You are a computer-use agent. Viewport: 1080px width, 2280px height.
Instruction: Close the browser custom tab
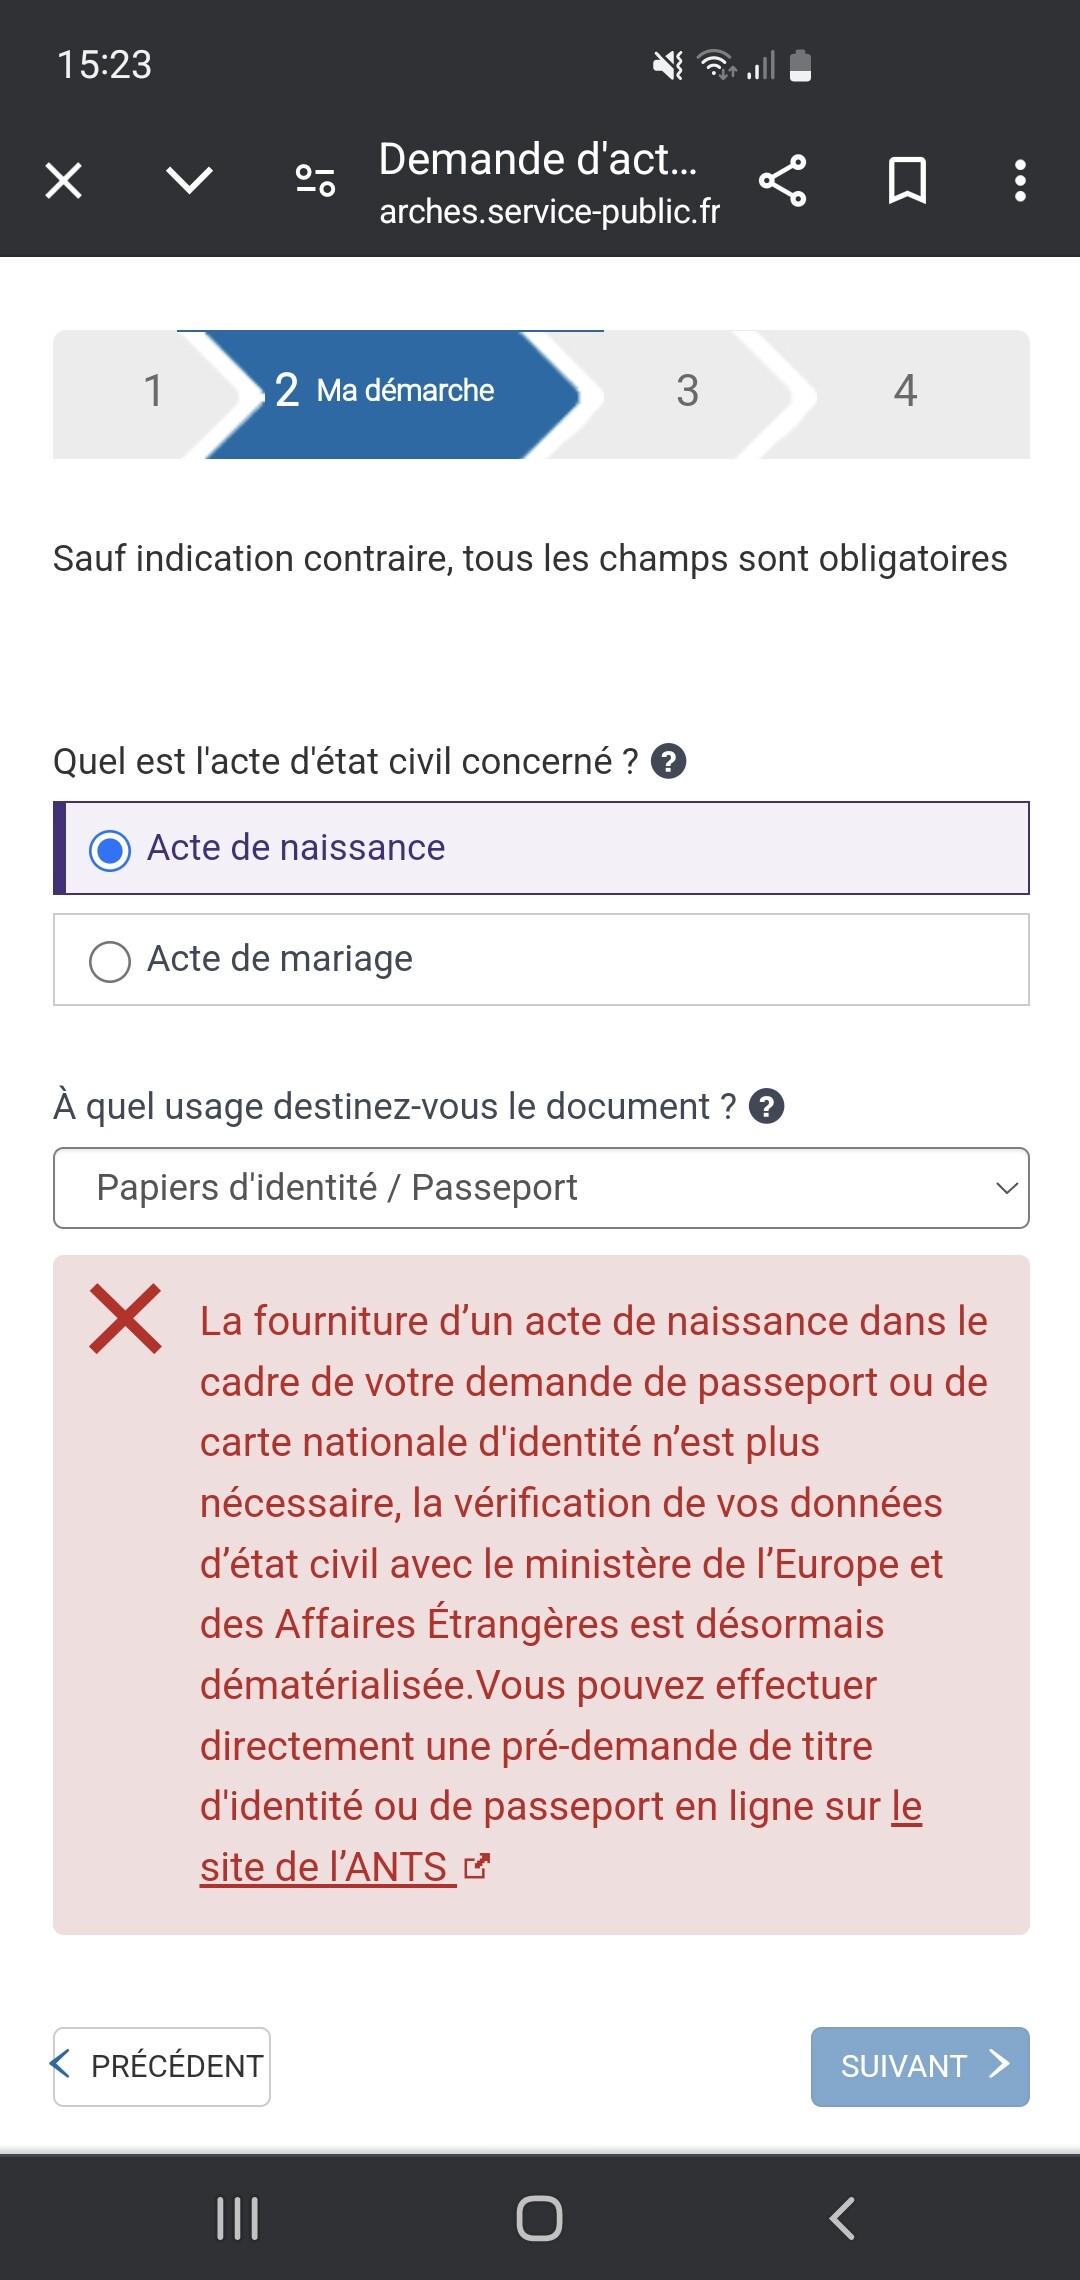[x=64, y=181]
